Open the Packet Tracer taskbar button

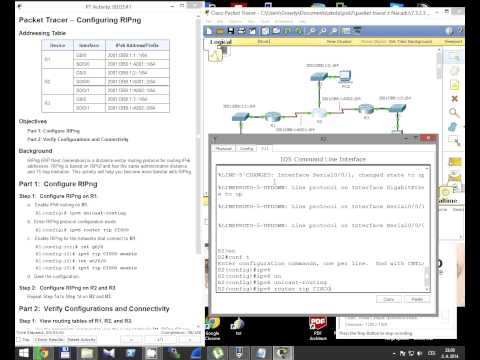(x=283, y=353)
